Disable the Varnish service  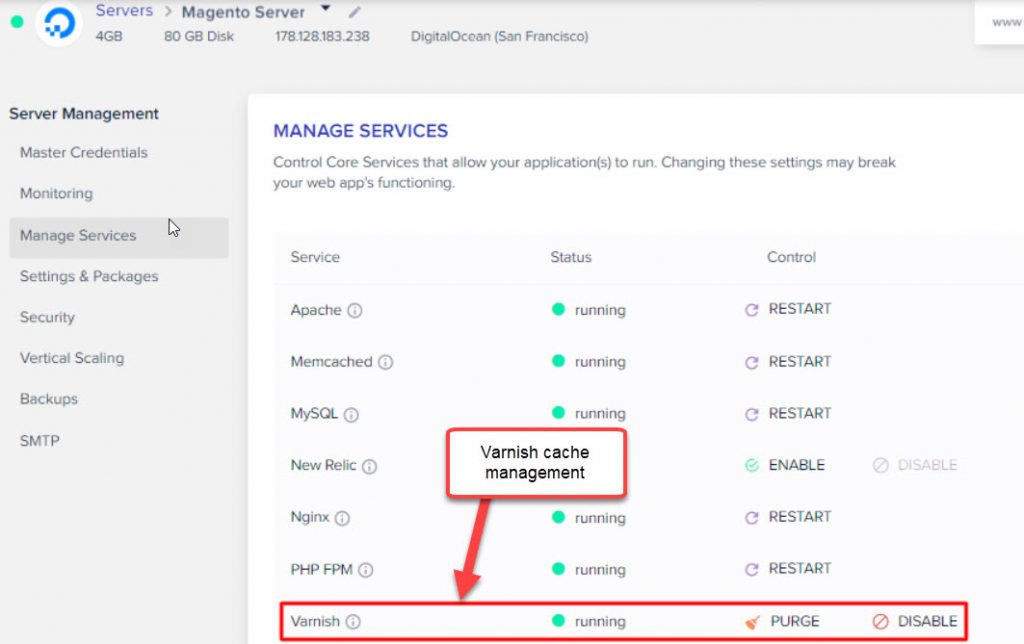click(x=915, y=621)
